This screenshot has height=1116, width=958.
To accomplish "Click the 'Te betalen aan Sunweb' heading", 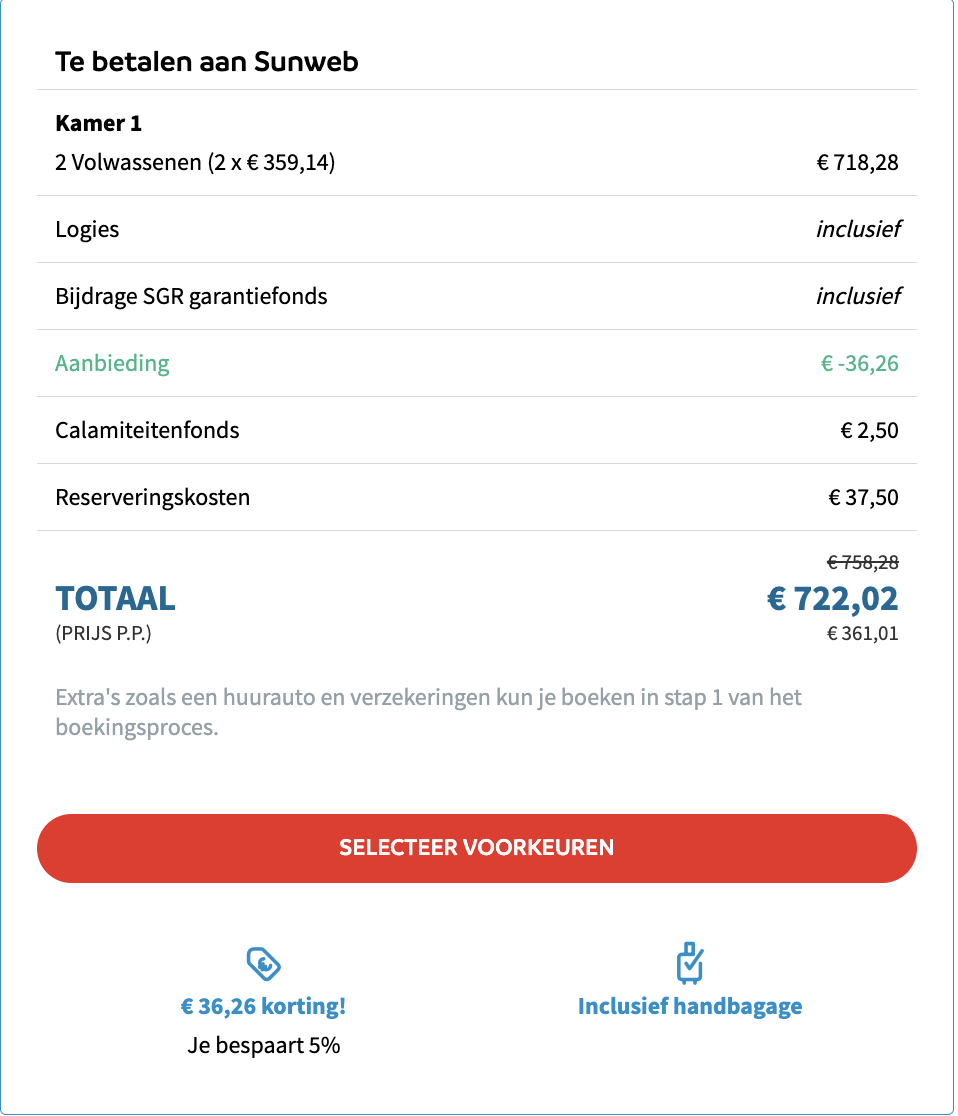I will [207, 62].
